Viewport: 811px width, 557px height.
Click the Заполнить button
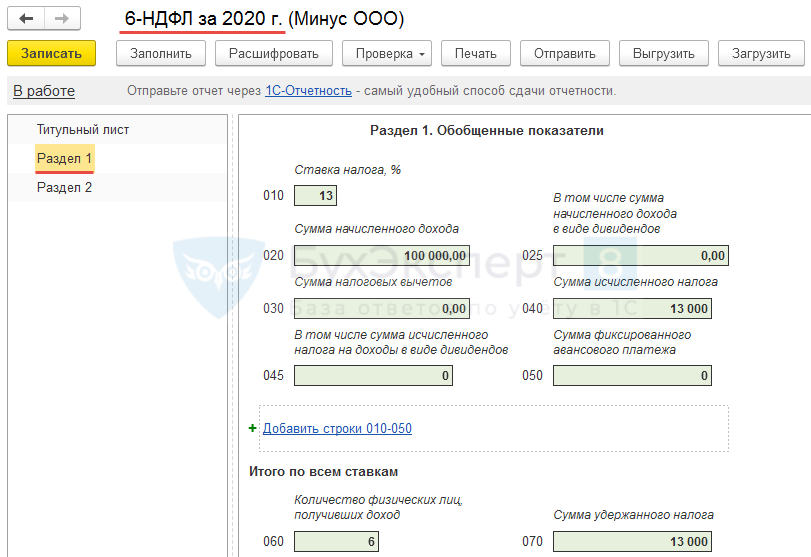point(161,53)
